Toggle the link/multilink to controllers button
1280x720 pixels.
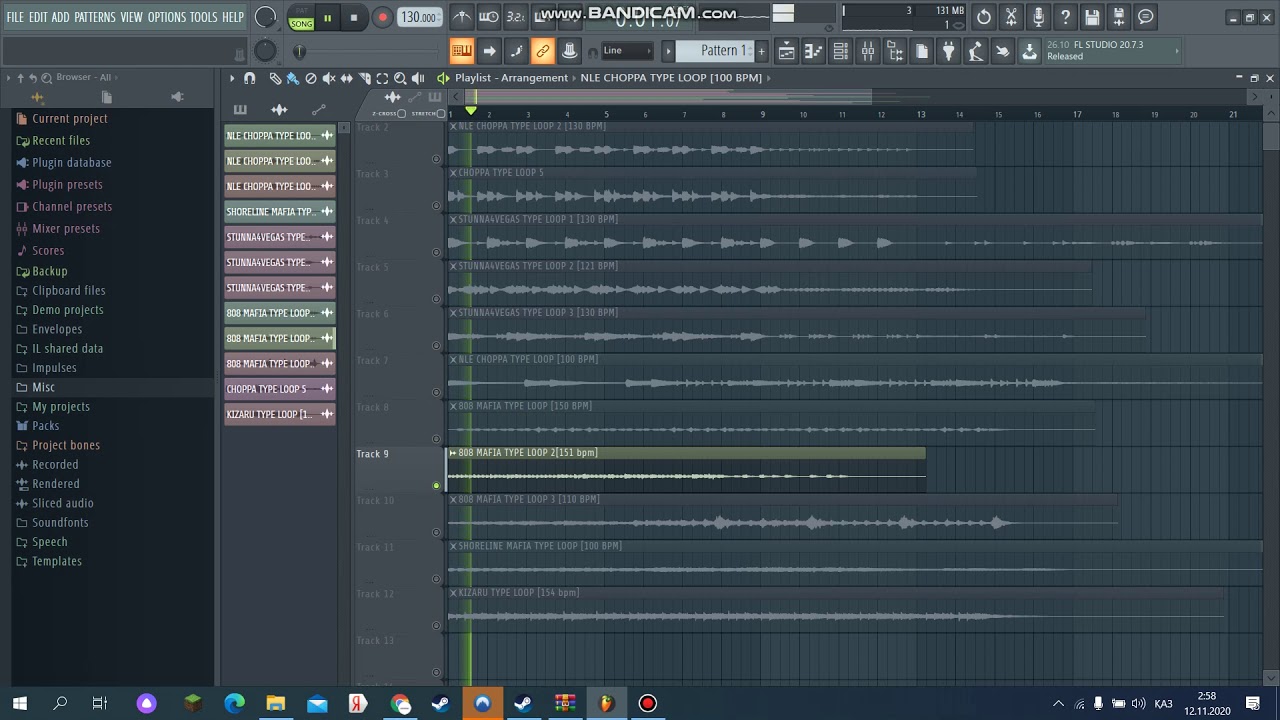pyautogui.click(x=543, y=51)
